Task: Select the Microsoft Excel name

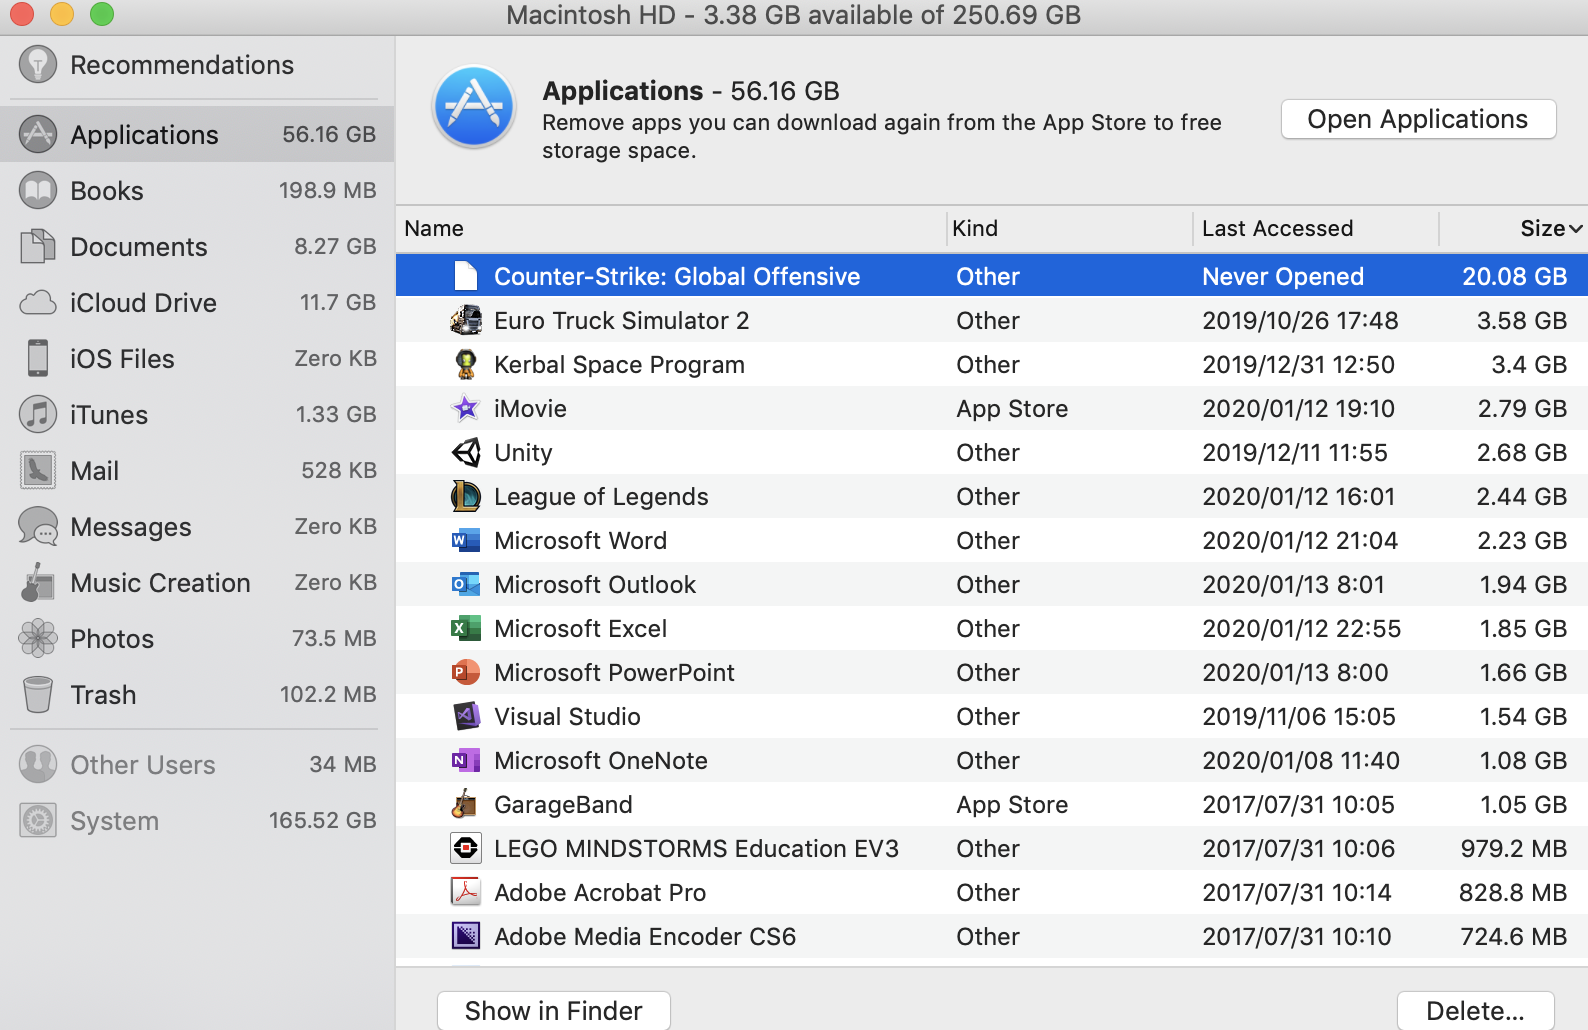Action: (x=580, y=628)
